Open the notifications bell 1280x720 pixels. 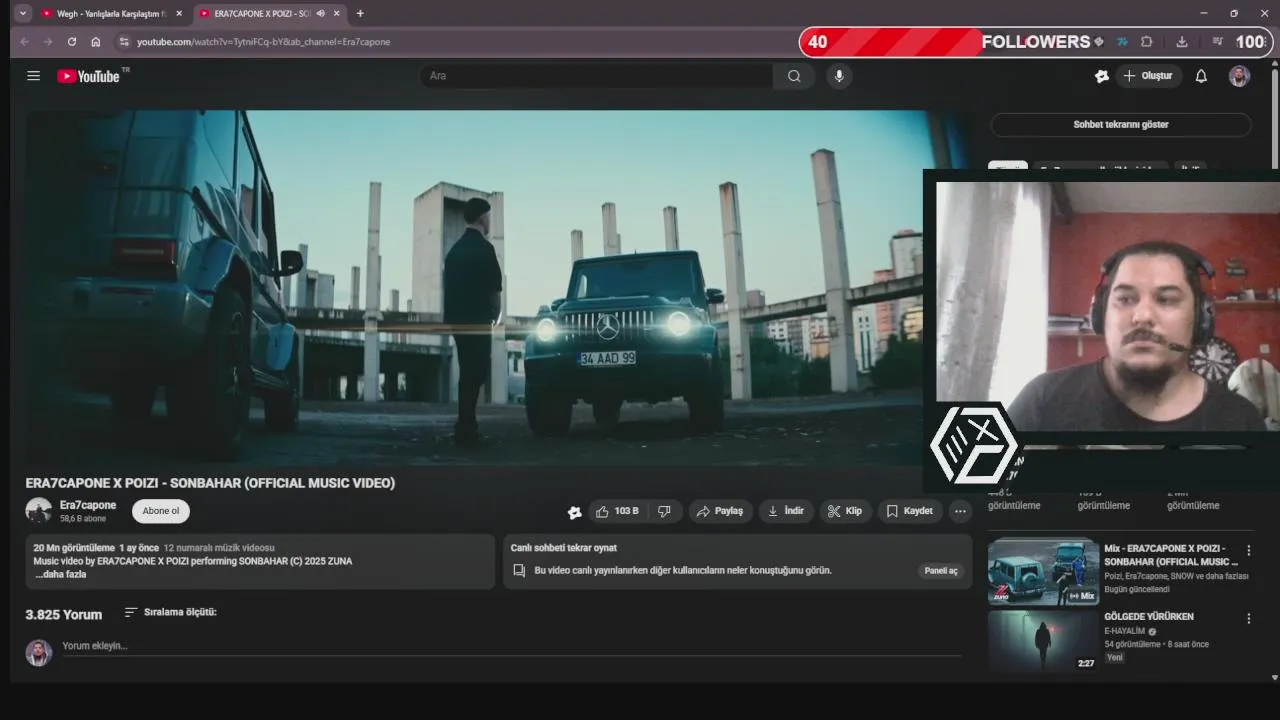pos(1201,76)
